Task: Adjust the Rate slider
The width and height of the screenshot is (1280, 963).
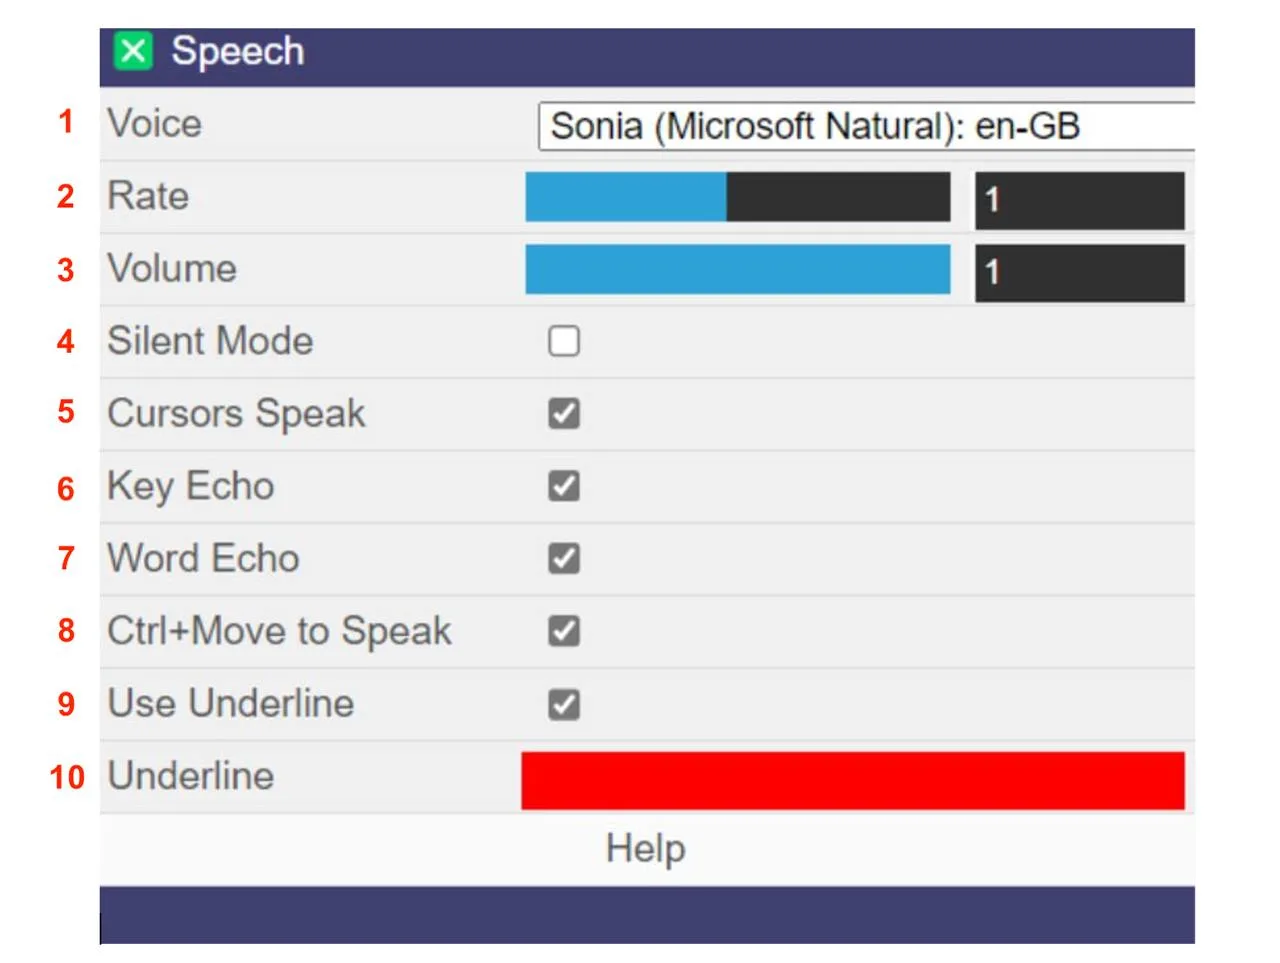Action: pyautogui.click(x=737, y=197)
